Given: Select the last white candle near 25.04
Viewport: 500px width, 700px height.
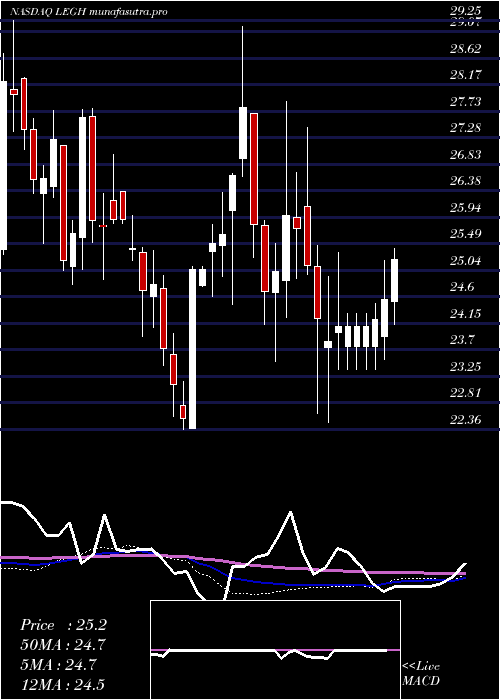Looking at the screenshot, I should [394, 280].
